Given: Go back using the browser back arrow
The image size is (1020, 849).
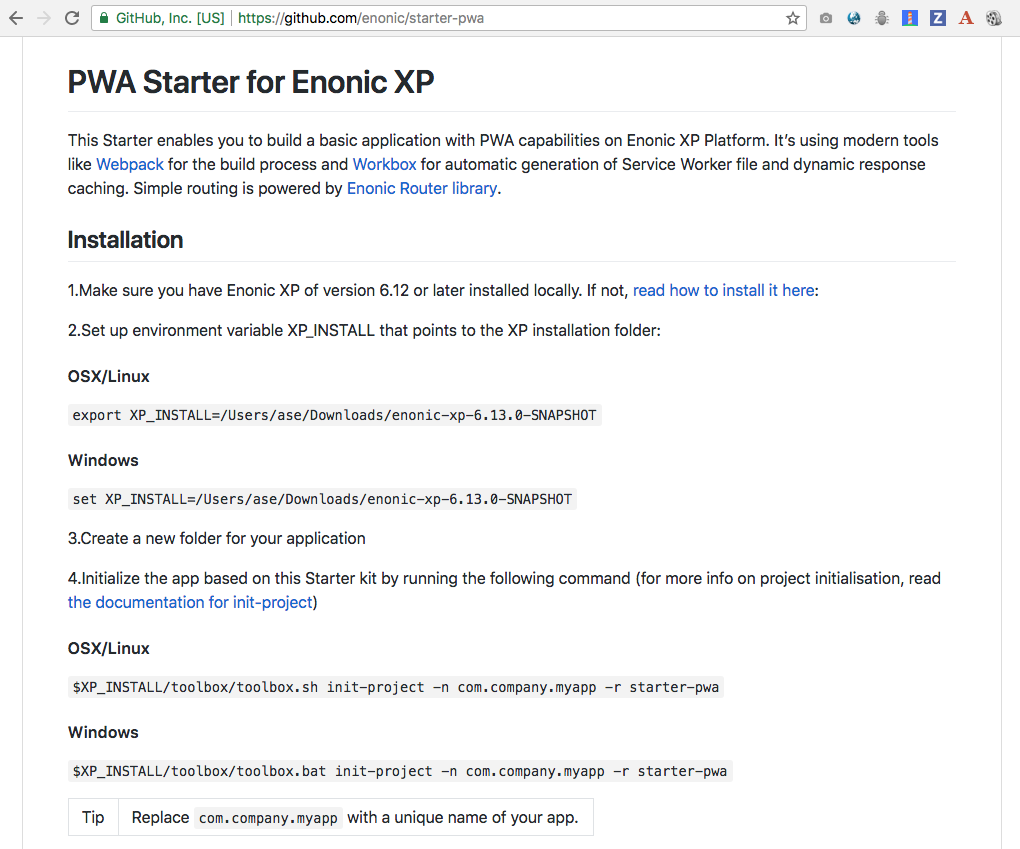Looking at the screenshot, I should tap(16, 18).
